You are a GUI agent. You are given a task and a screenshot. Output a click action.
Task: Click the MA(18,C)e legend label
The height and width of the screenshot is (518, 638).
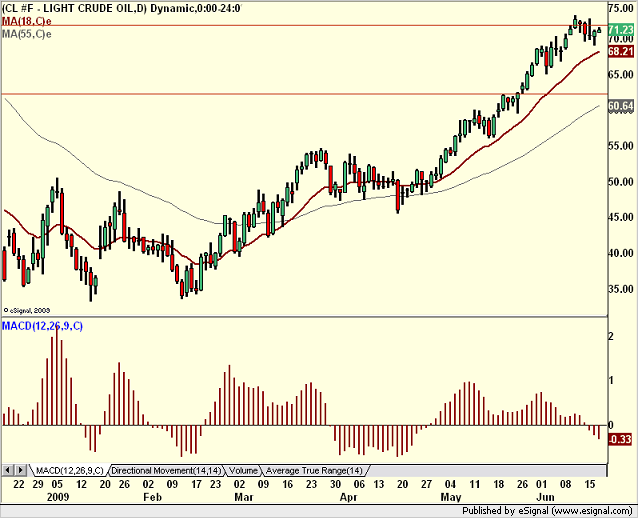point(27,21)
